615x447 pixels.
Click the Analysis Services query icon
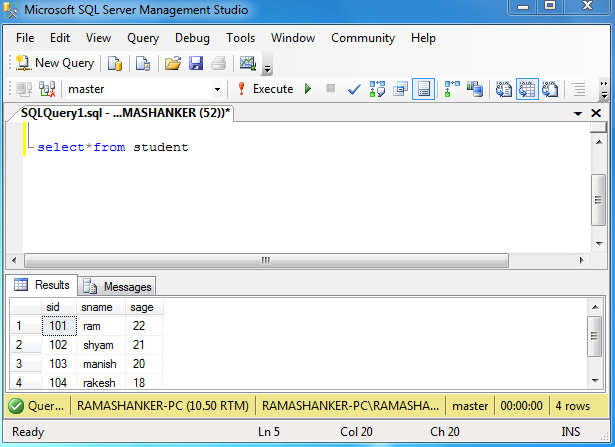tap(143, 63)
